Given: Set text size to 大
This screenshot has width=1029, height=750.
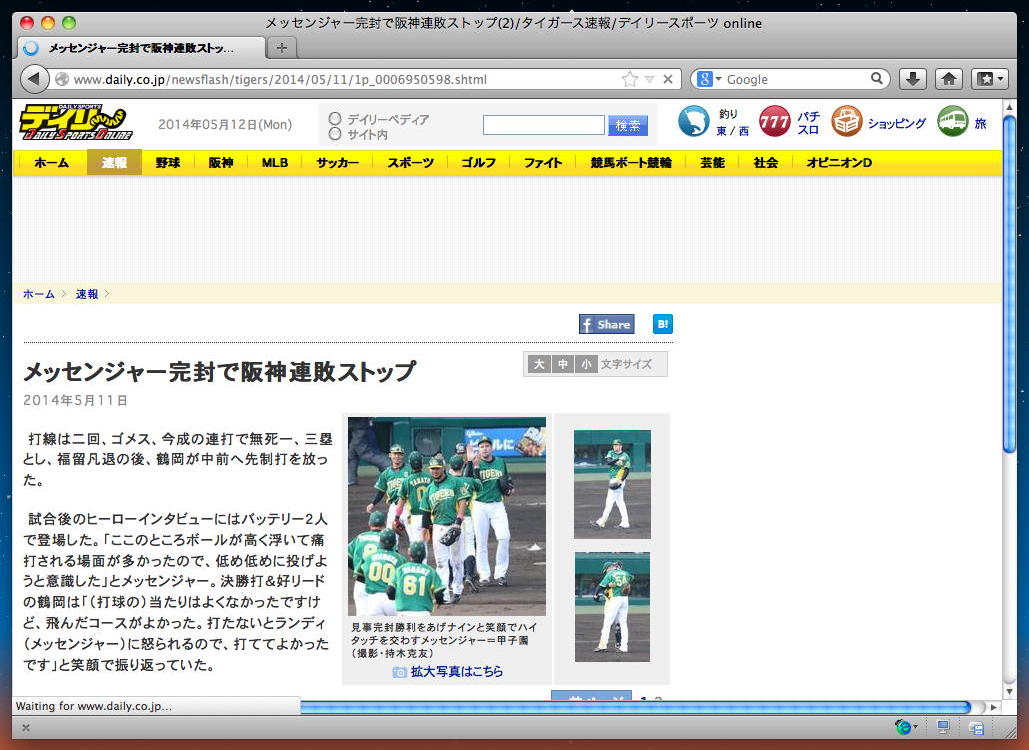Looking at the screenshot, I should (539, 364).
